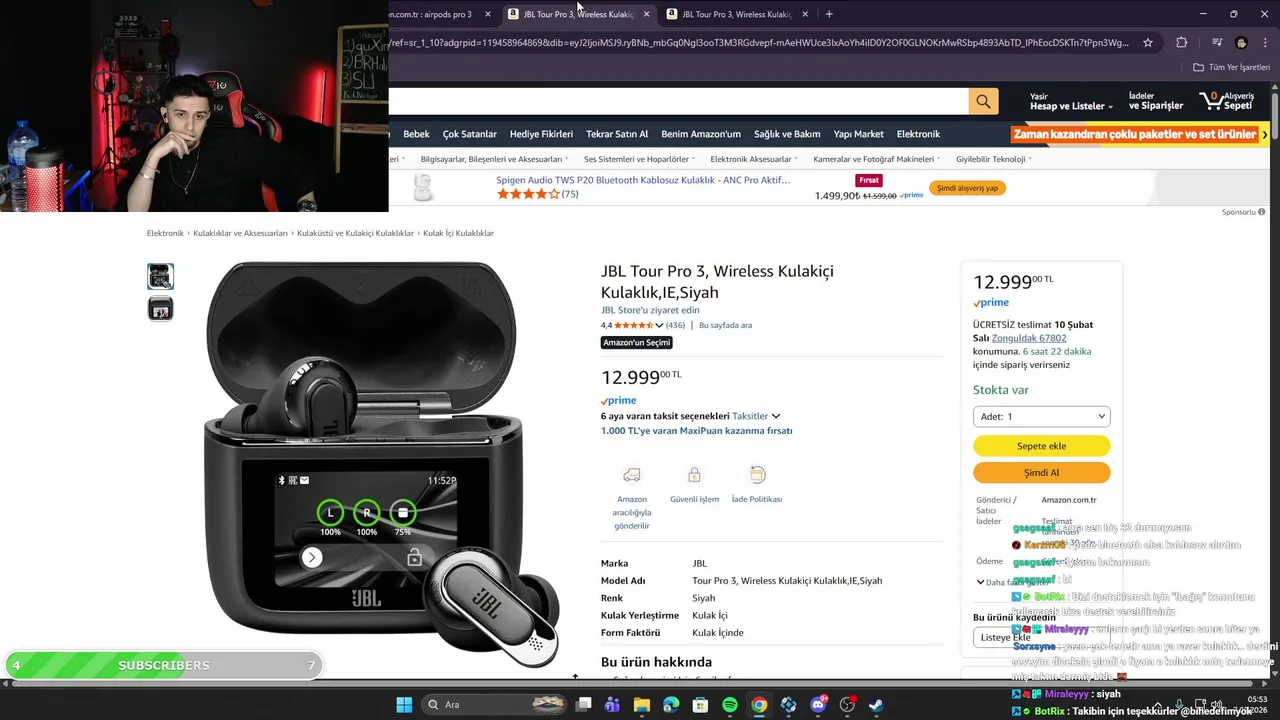This screenshot has height=720, width=1280.
Task: Click the Sepete ekle button
Action: coord(1041,446)
